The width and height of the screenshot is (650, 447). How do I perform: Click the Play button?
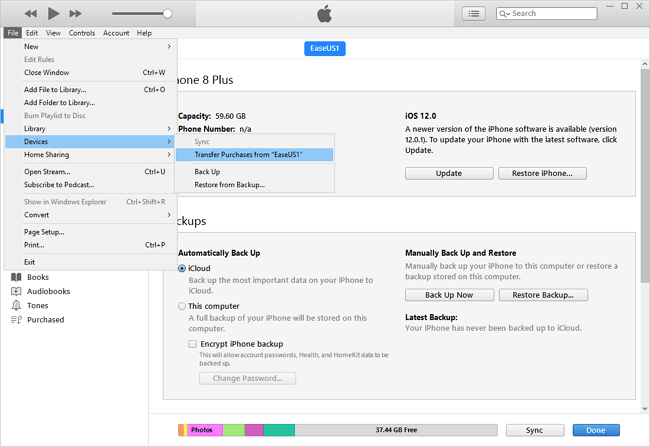54,13
